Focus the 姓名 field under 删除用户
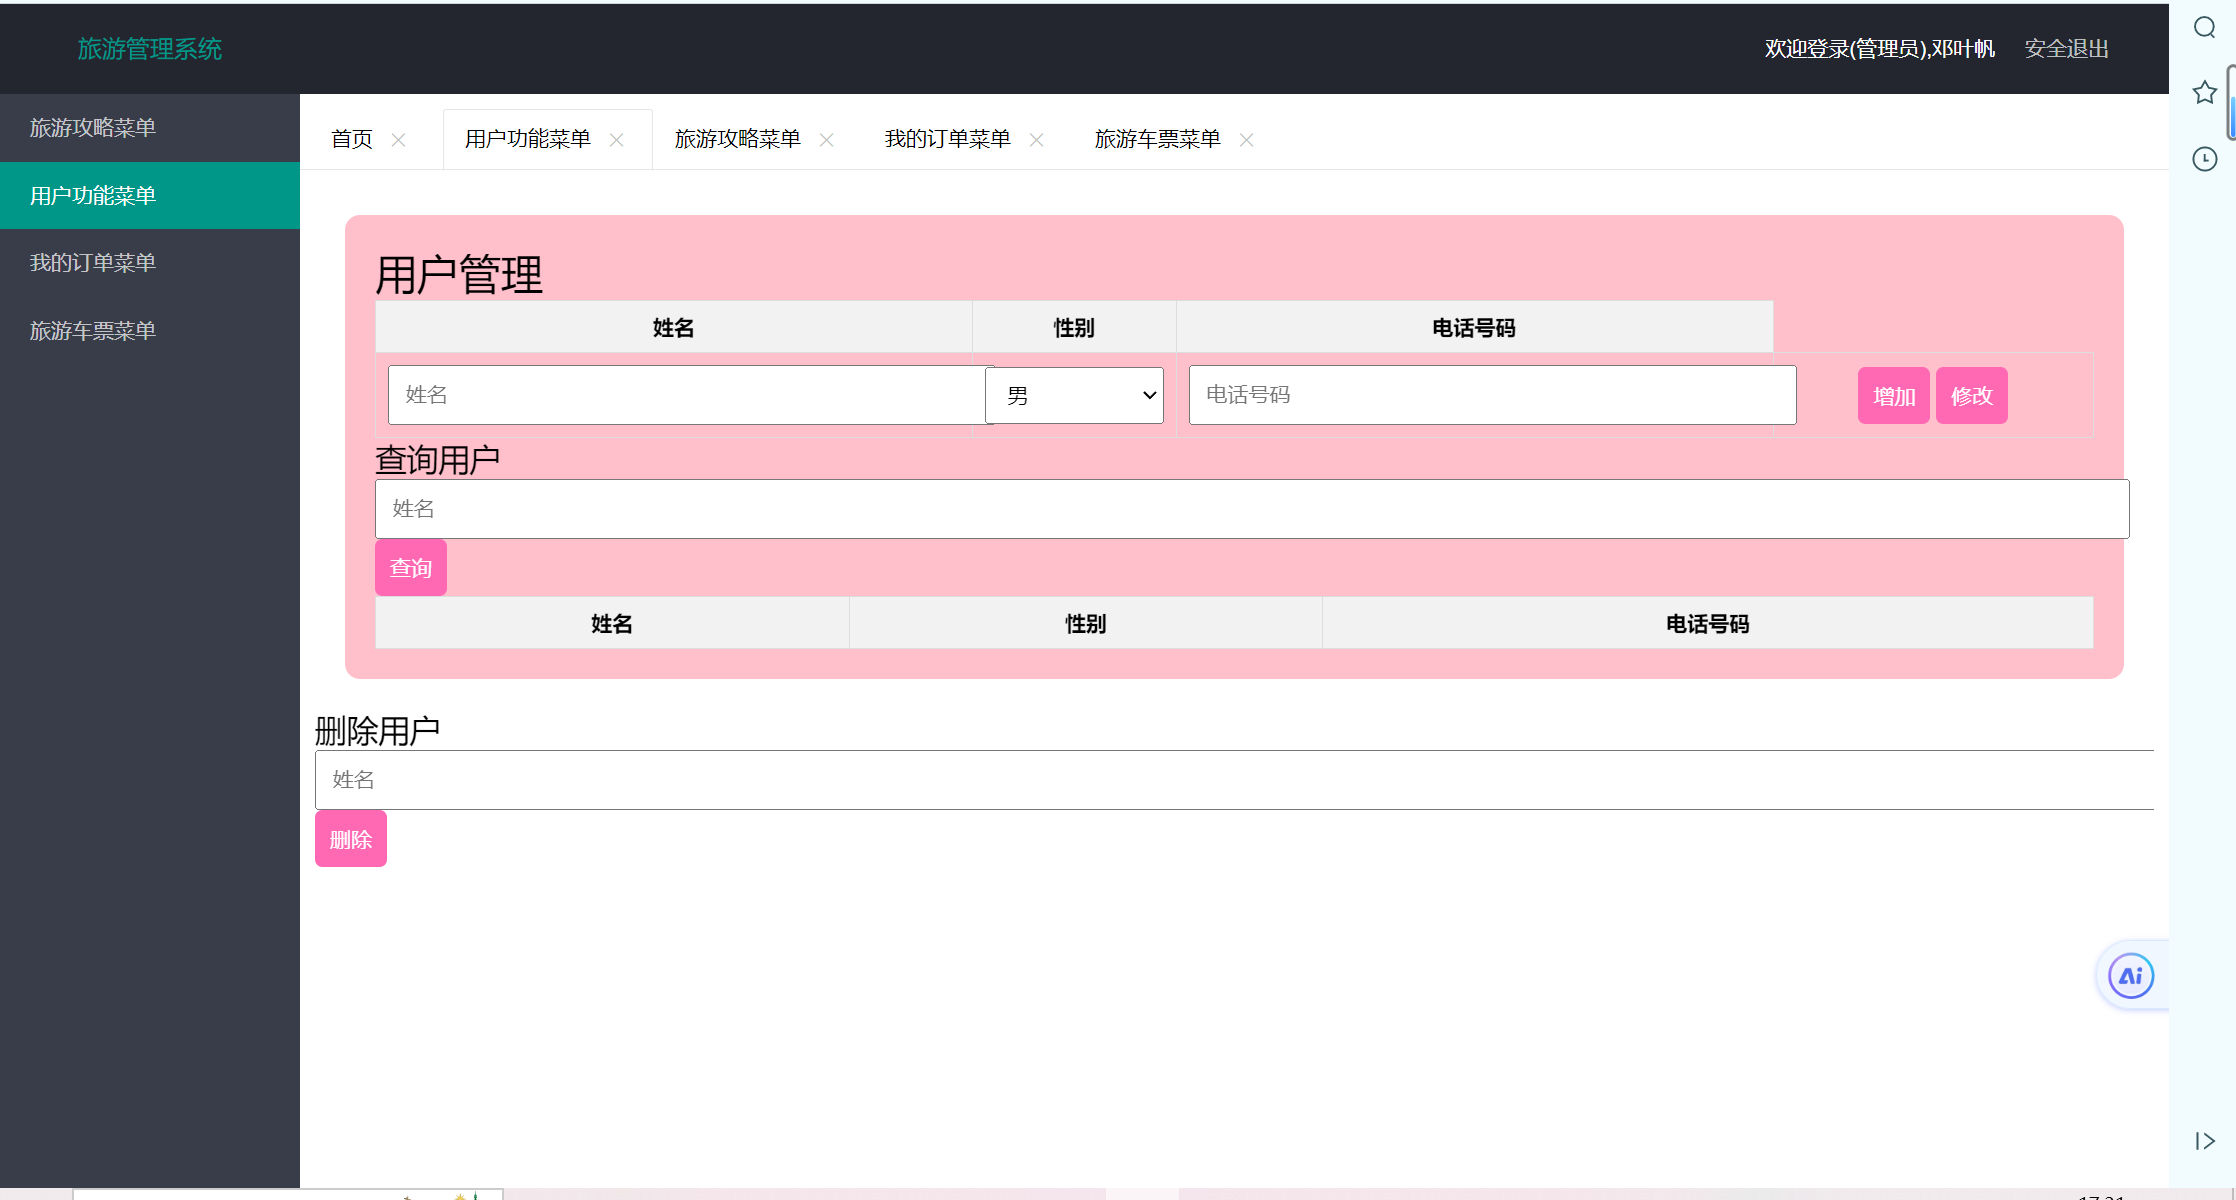This screenshot has width=2236, height=1200. (x=1235, y=780)
